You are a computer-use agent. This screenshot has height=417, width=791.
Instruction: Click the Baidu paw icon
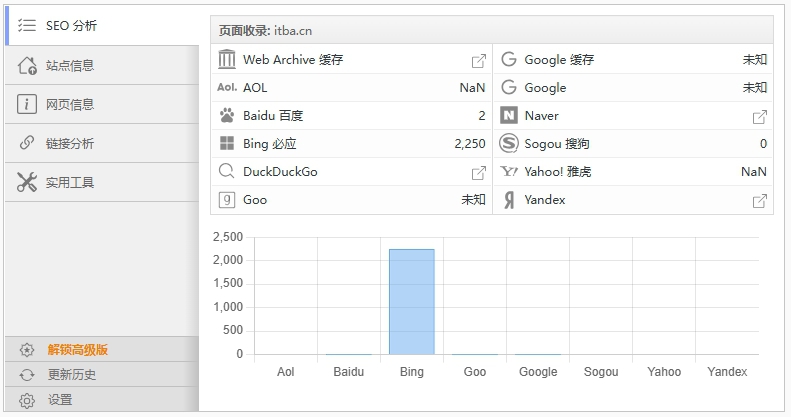(x=227, y=115)
